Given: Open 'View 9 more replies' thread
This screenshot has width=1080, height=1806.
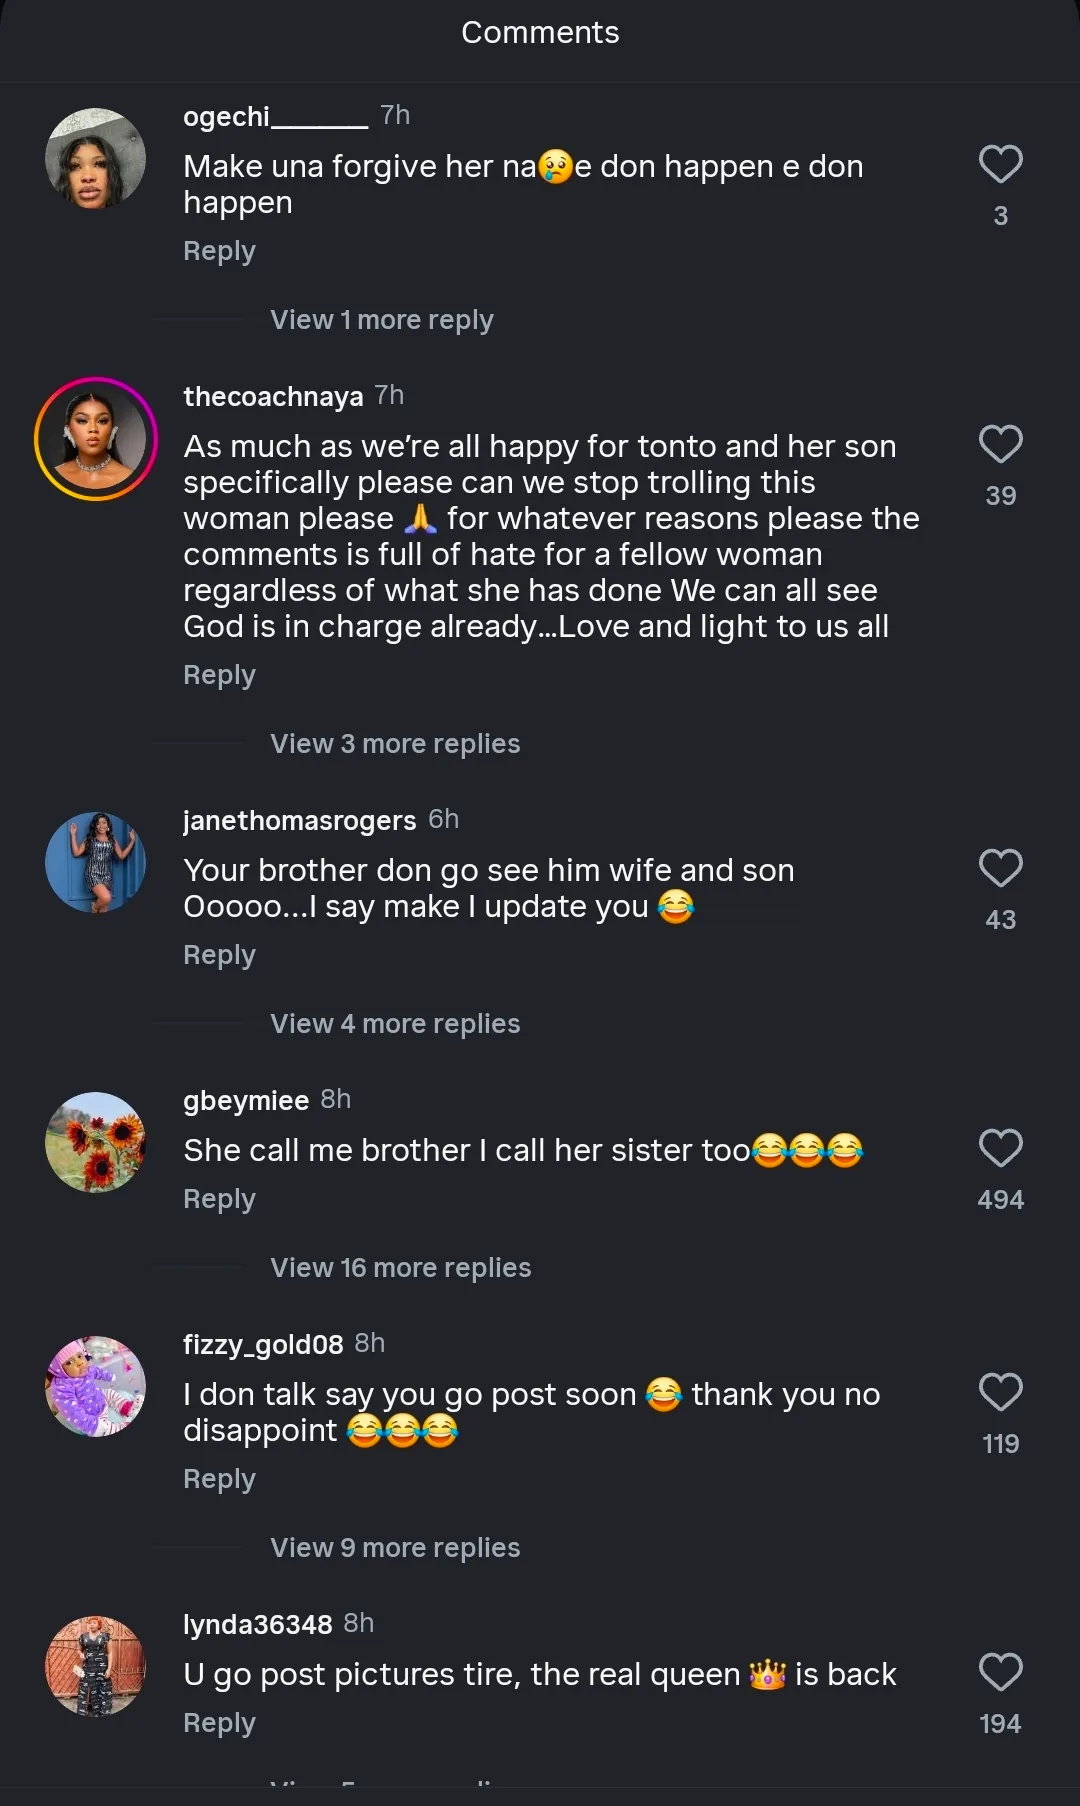Looking at the screenshot, I should pos(395,1548).
